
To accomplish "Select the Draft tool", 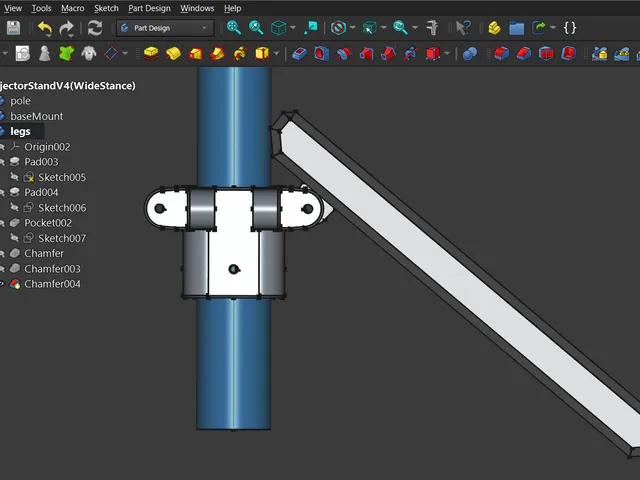I will 546,53.
